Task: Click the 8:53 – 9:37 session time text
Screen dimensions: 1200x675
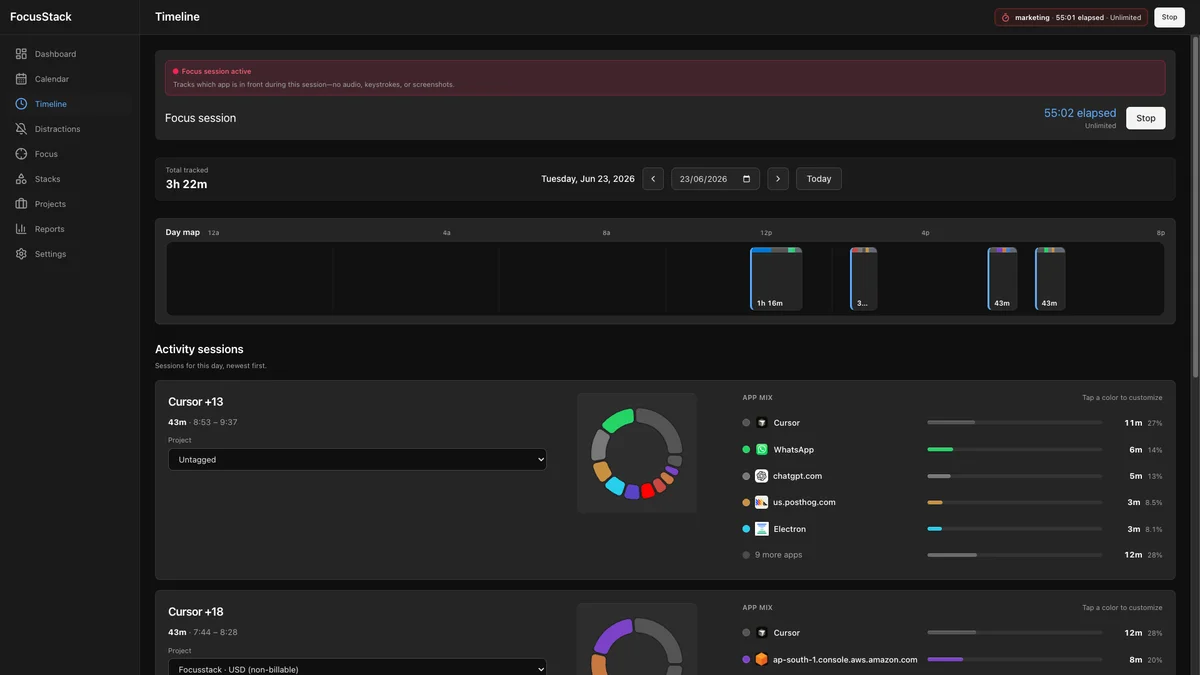Action: [x=215, y=422]
